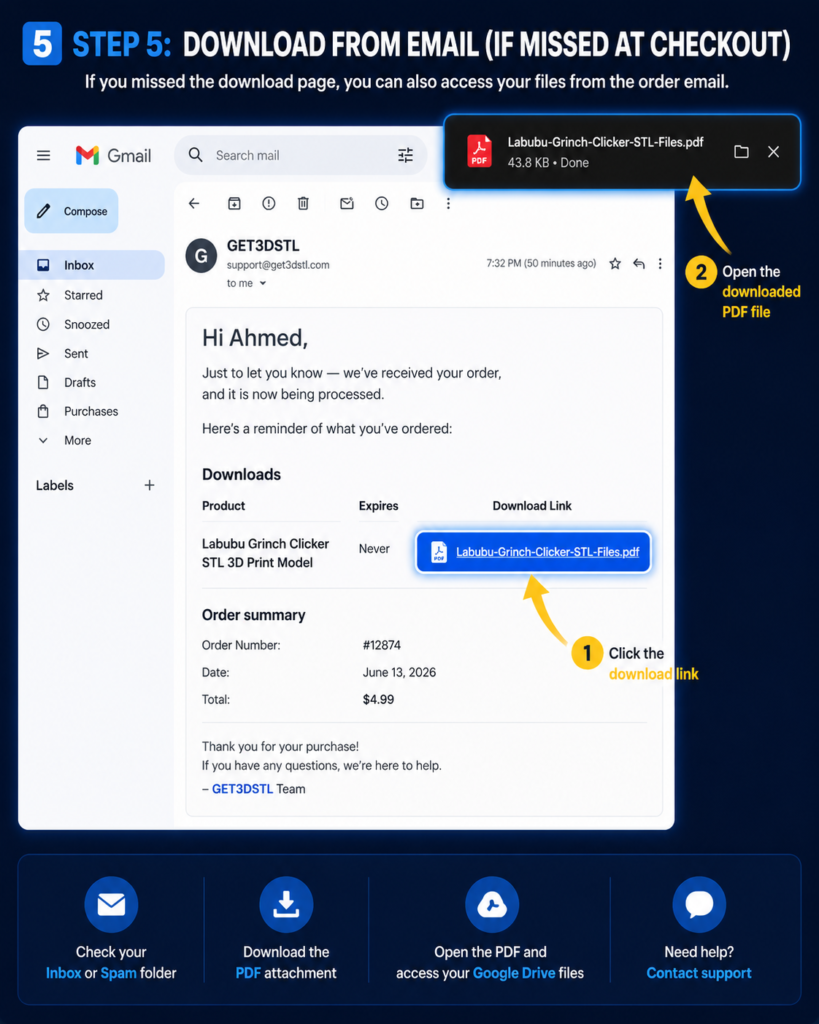This screenshot has width=819, height=1024.
Task: Reply to the email with arrow icon
Action: 639,264
